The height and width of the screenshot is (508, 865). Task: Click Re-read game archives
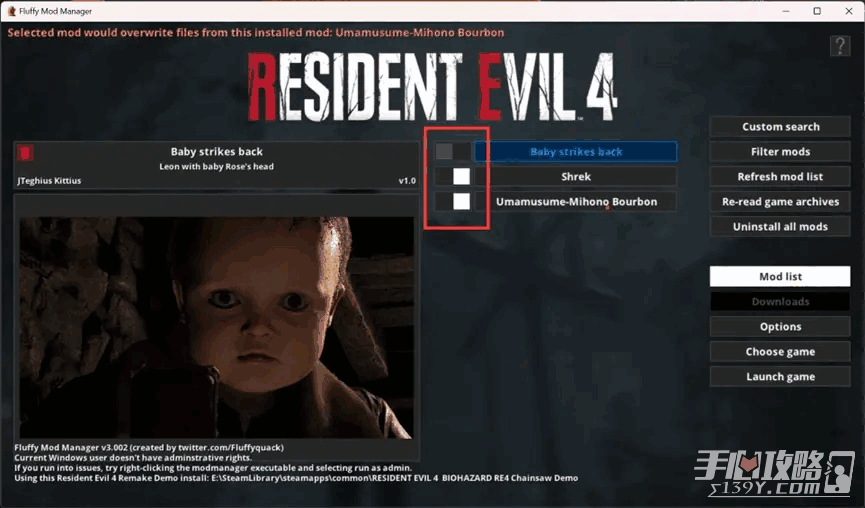(780, 202)
